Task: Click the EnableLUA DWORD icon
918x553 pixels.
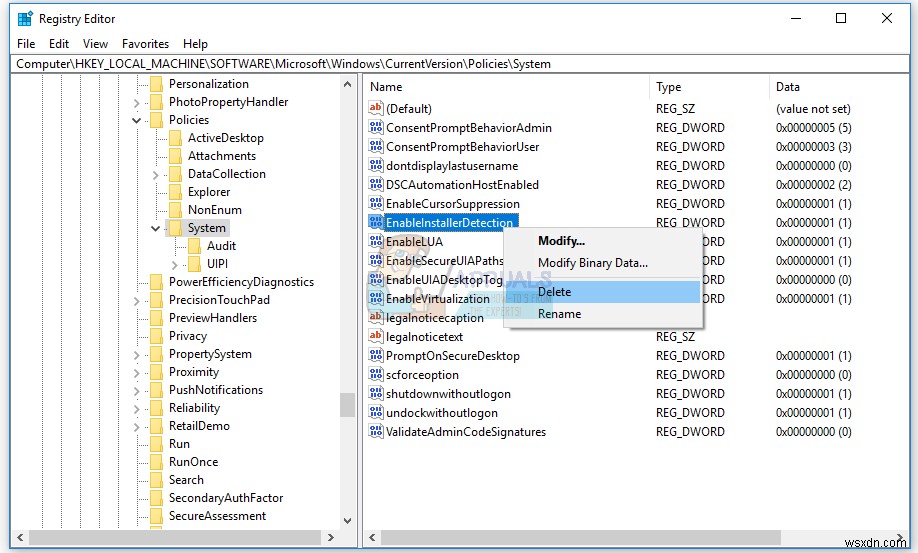Action: point(375,242)
